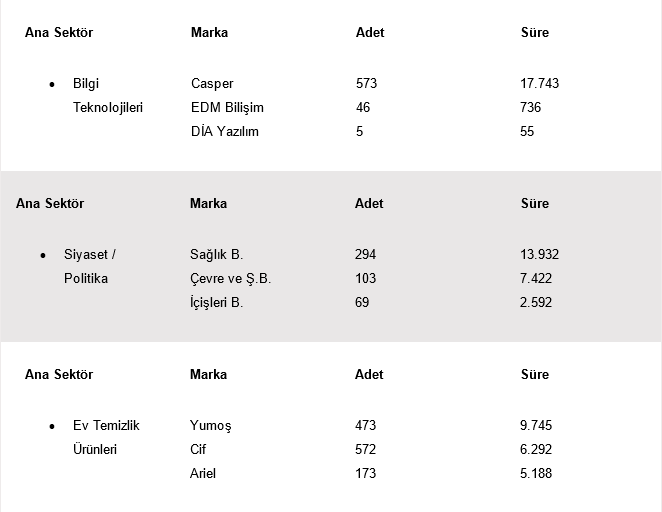Click the Casper brand cell

point(212,83)
